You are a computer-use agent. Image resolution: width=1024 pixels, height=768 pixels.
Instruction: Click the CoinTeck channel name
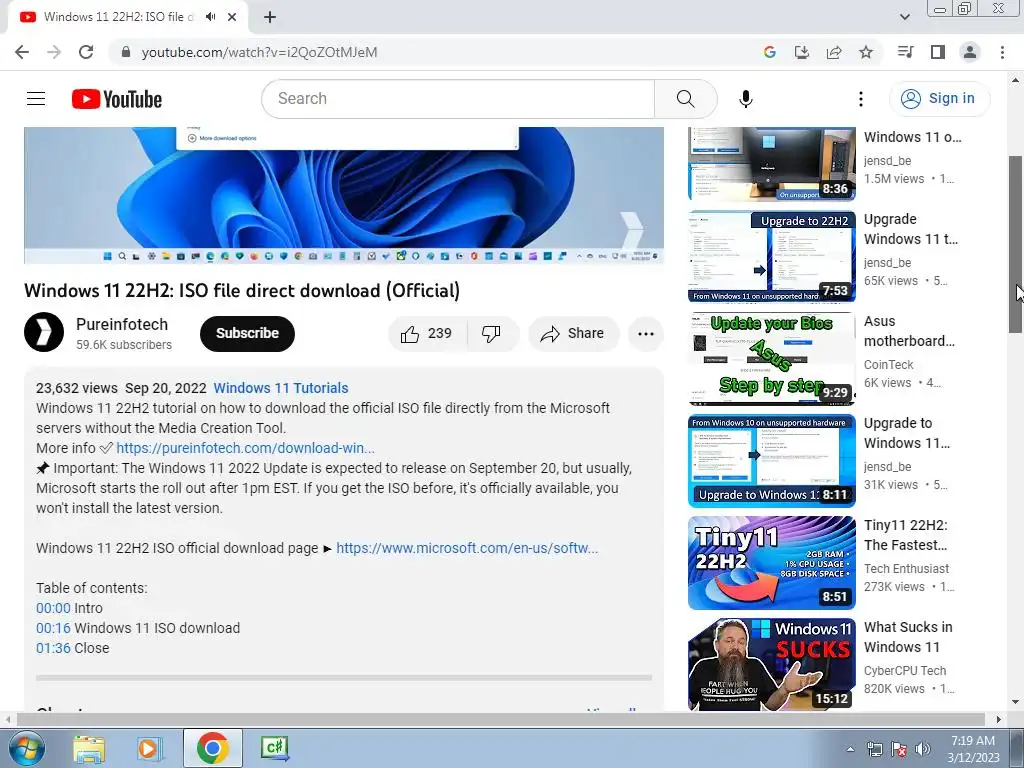pos(889,365)
